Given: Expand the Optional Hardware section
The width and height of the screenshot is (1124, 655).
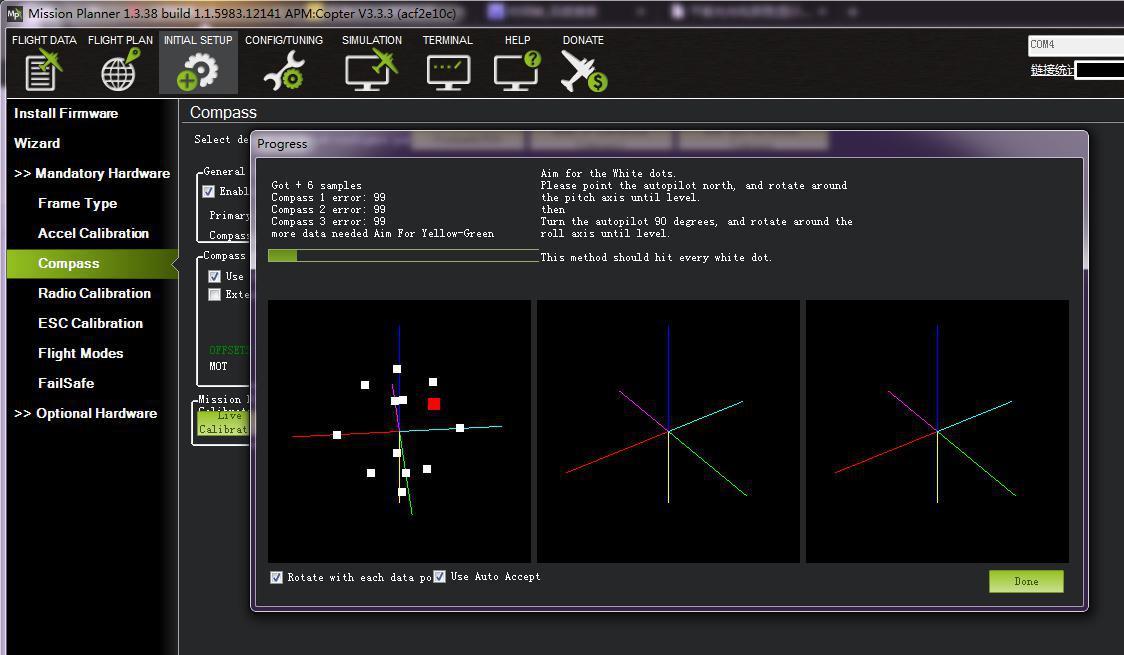Looking at the screenshot, I should tap(85, 413).
